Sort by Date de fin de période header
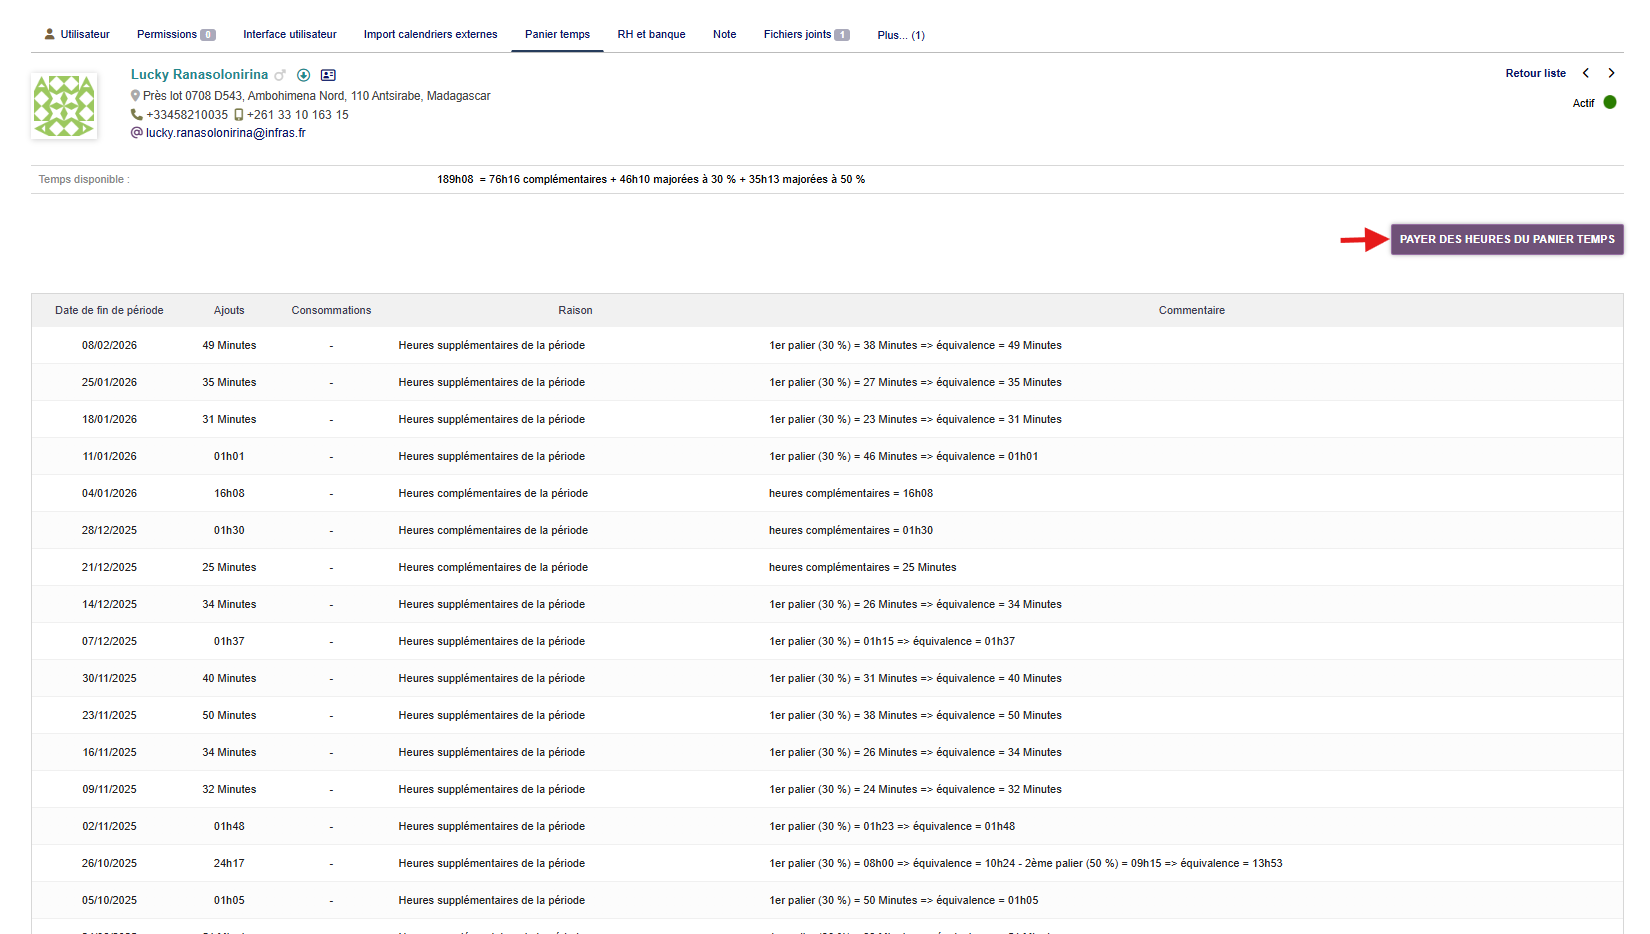The image size is (1650, 934). (x=109, y=310)
